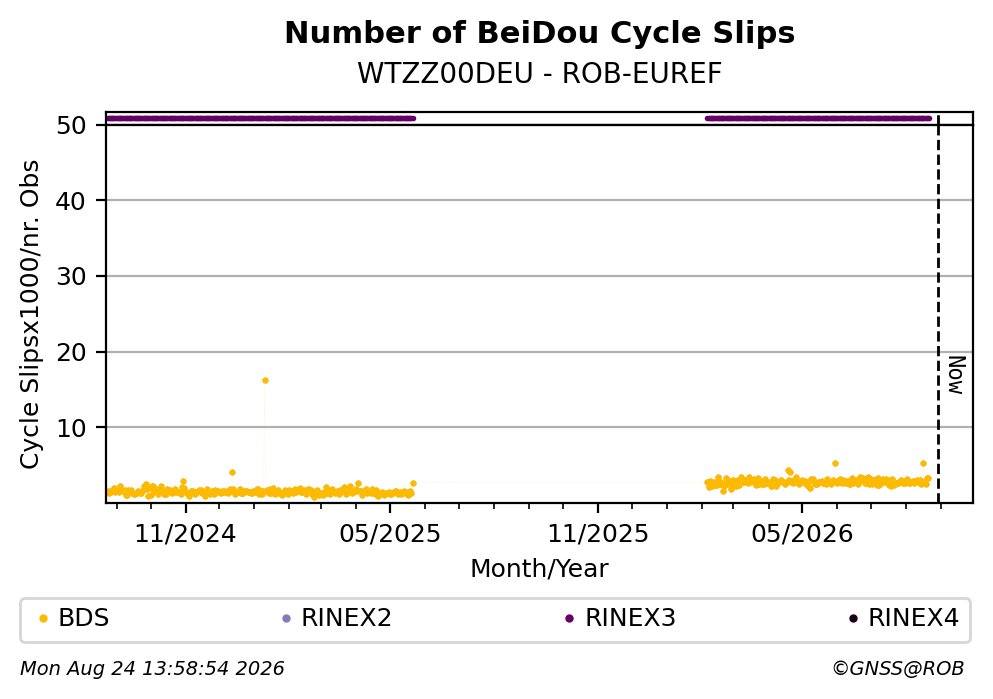The height and width of the screenshot is (699, 993).
Task: Select the RINEX3 legend label
Action: click(630, 618)
